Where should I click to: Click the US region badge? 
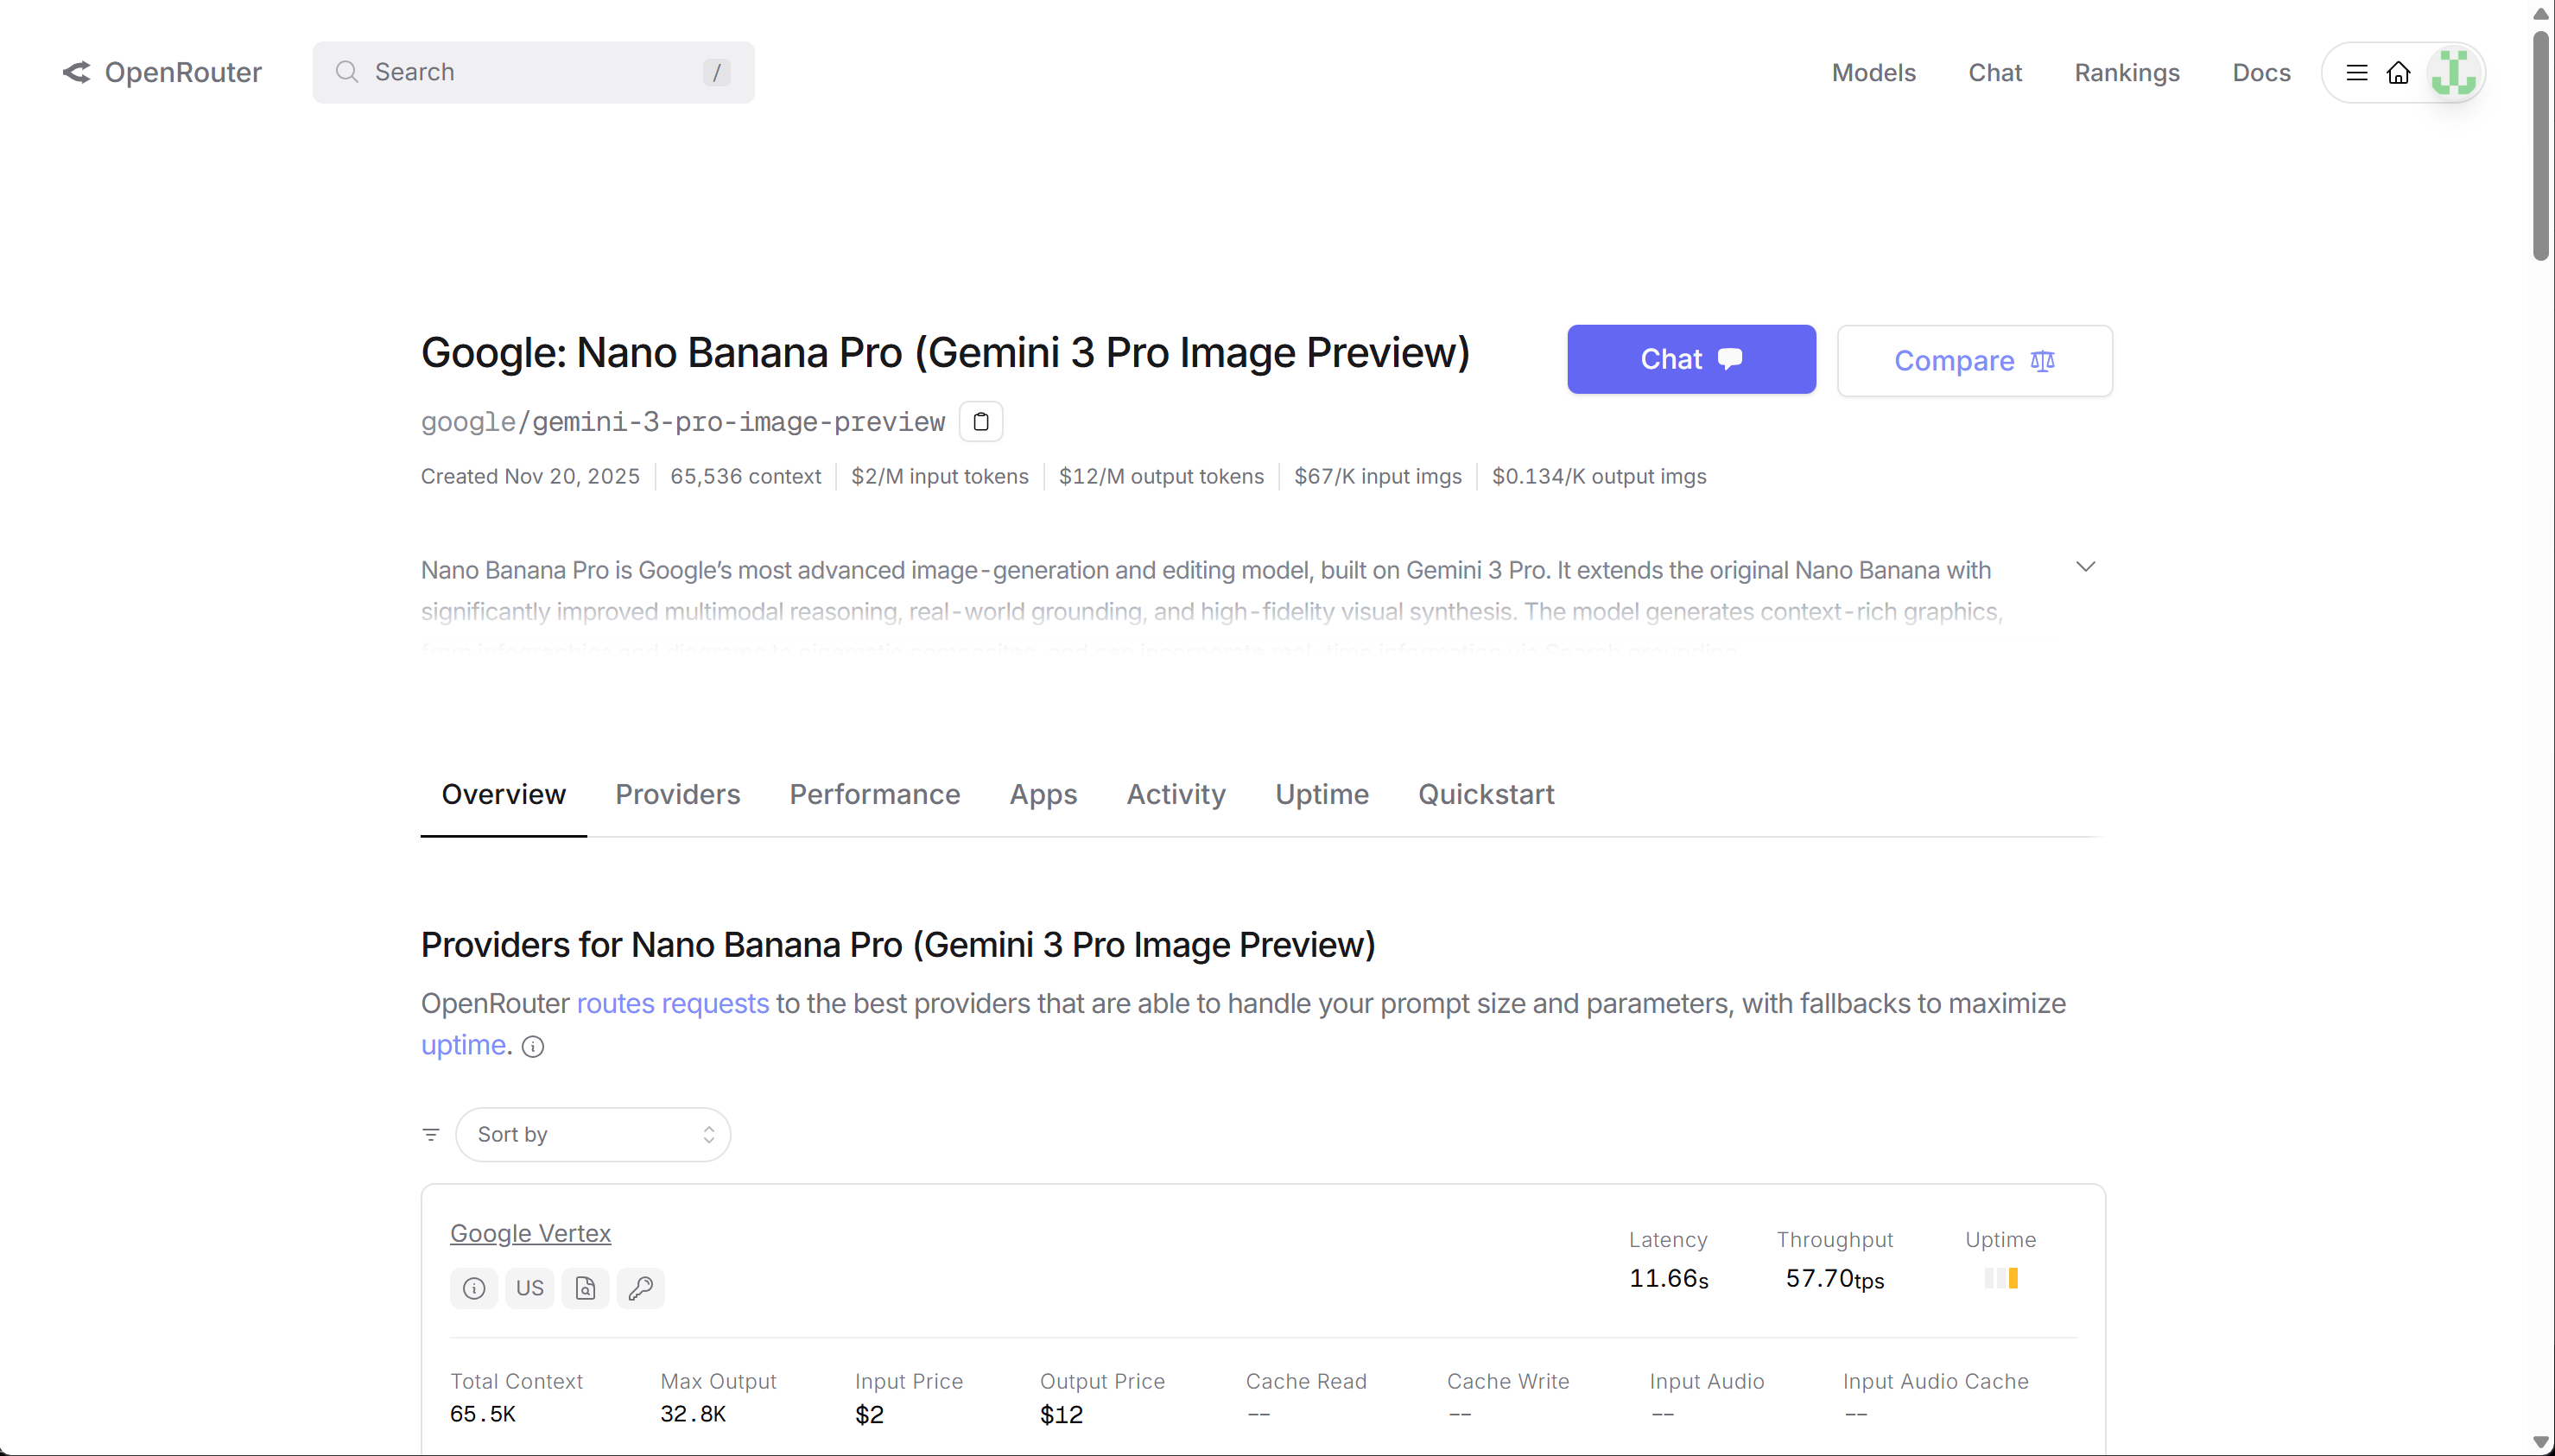[529, 1288]
